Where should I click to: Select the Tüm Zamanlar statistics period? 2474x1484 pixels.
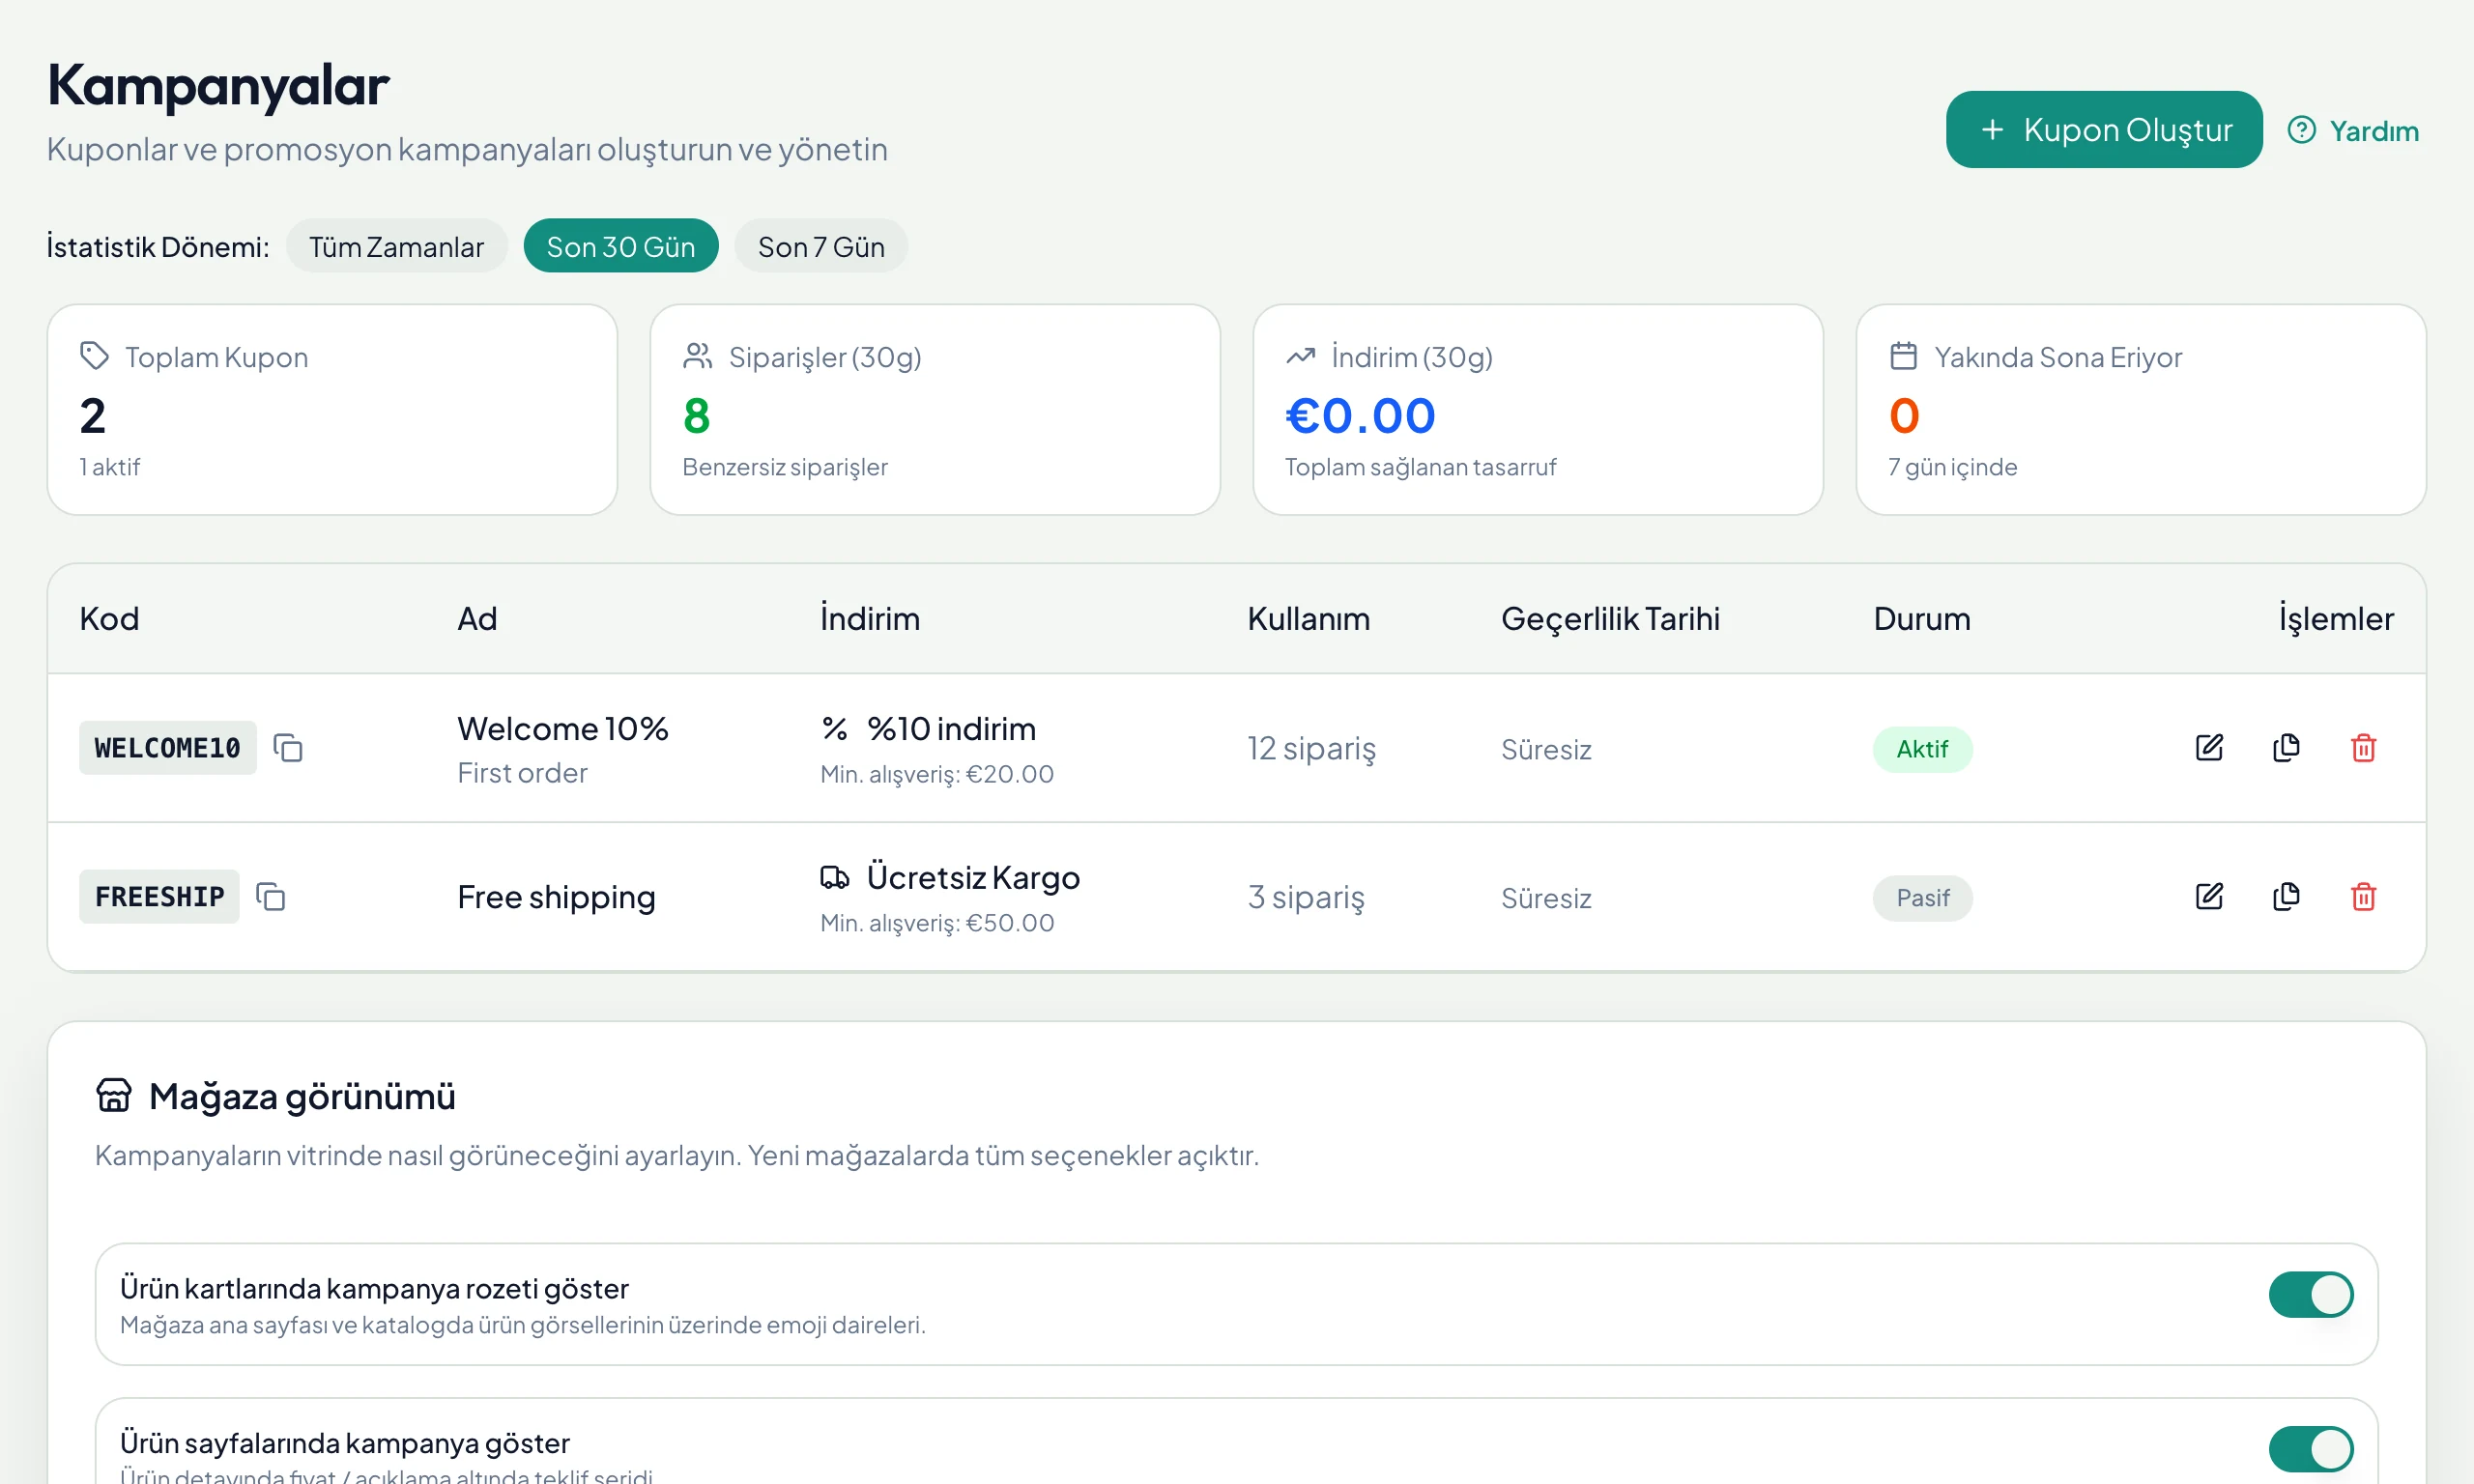[396, 246]
